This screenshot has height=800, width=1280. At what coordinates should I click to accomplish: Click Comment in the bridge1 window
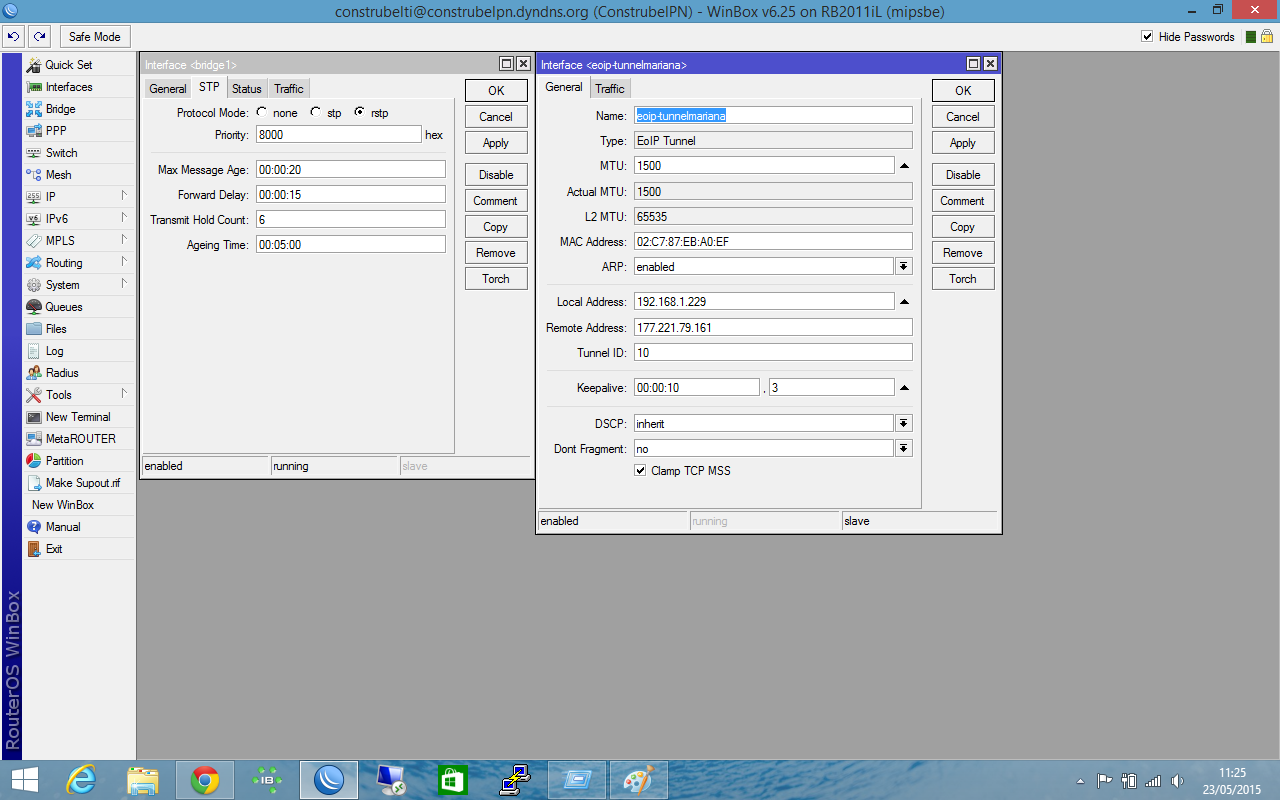pos(496,201)
